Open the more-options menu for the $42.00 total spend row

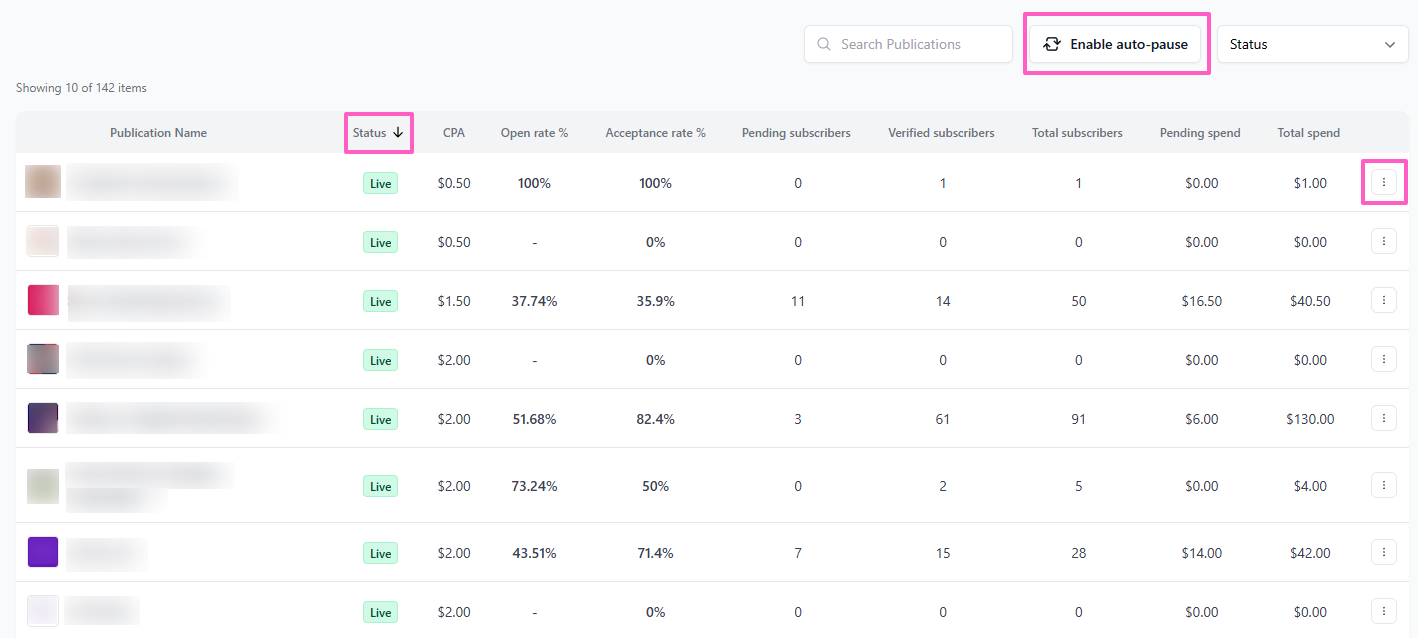point(1383,552)
